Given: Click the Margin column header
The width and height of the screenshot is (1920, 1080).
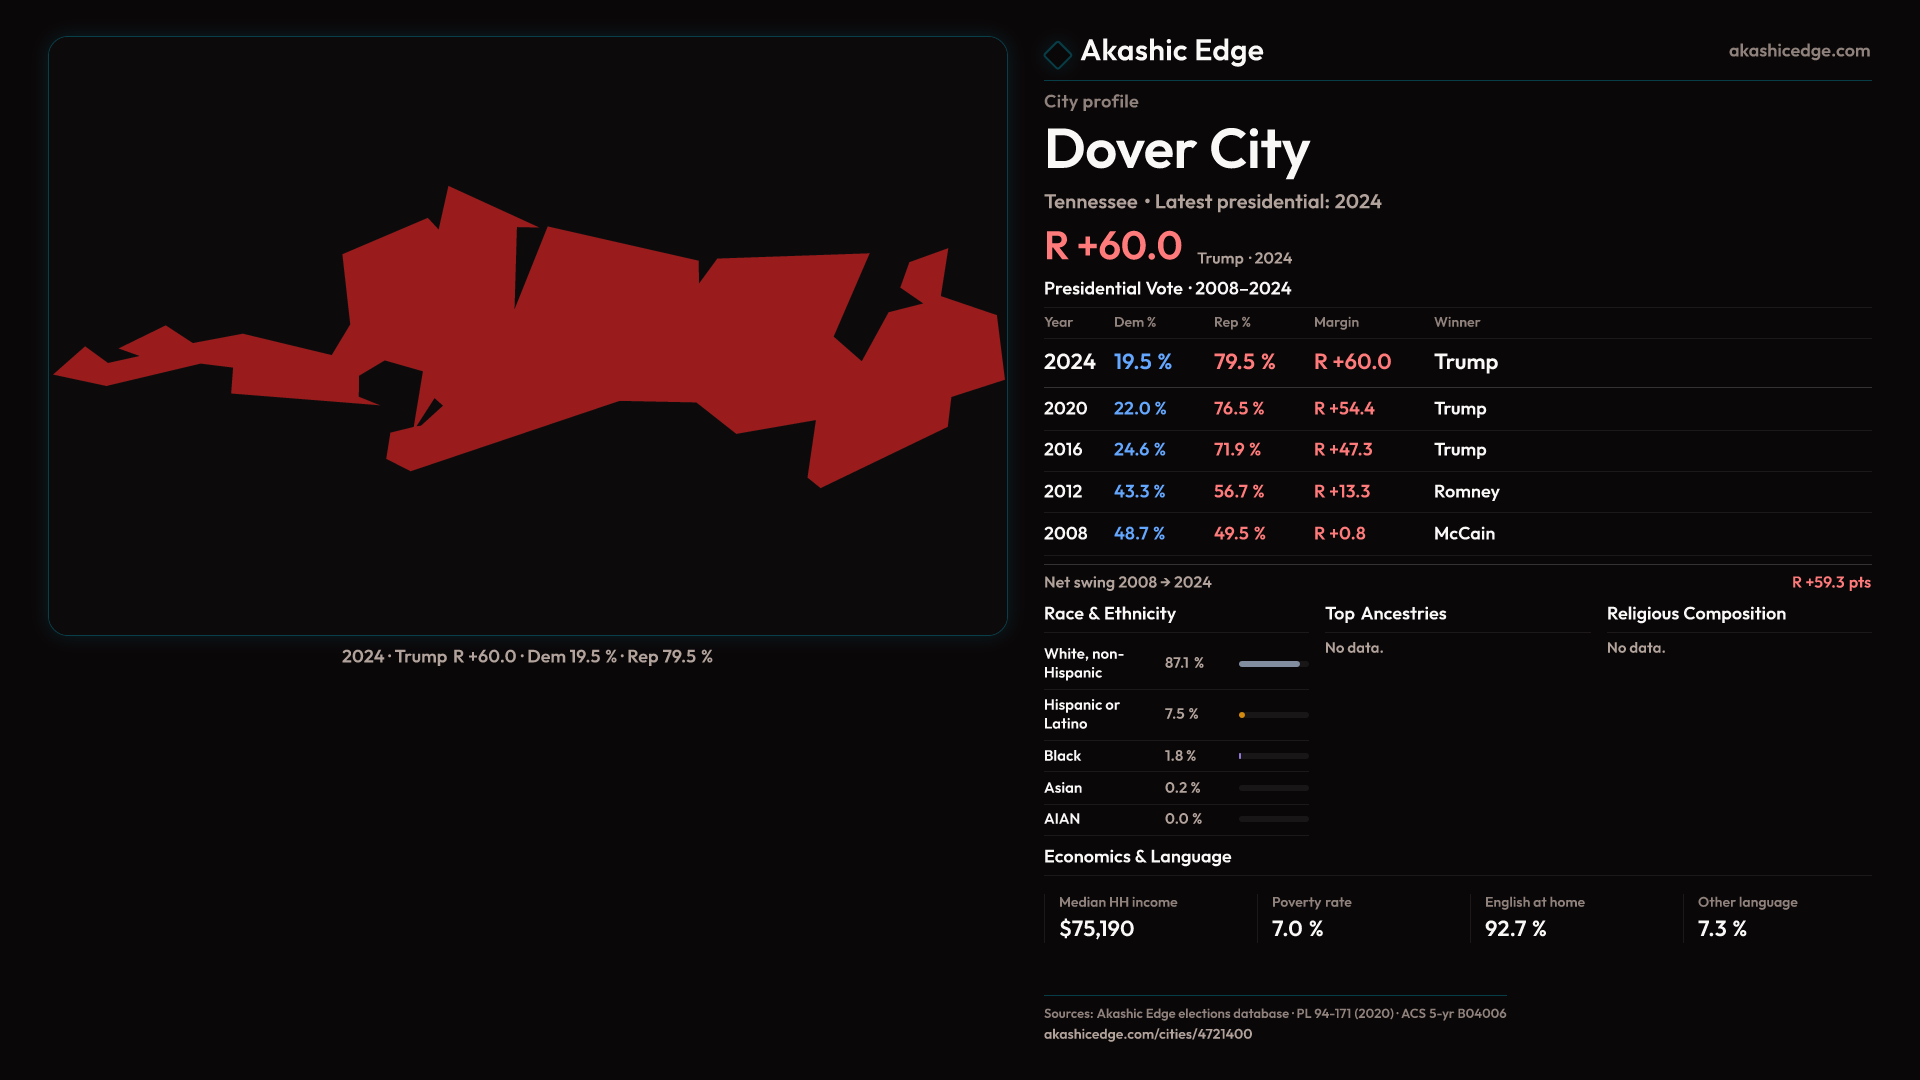Looking at the screenshot, I should [x=1336, y=322].
